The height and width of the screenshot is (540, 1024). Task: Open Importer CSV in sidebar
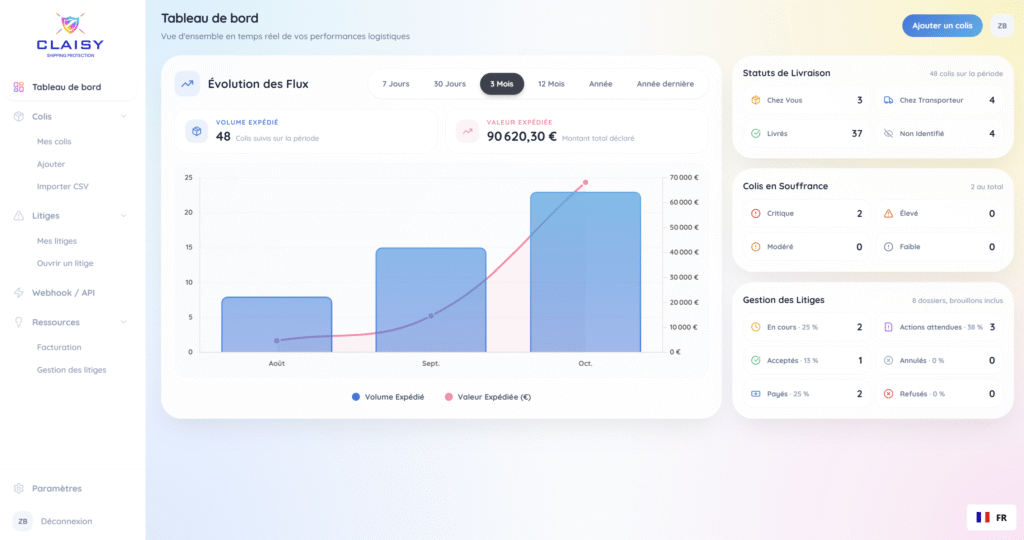coord(63,186)
